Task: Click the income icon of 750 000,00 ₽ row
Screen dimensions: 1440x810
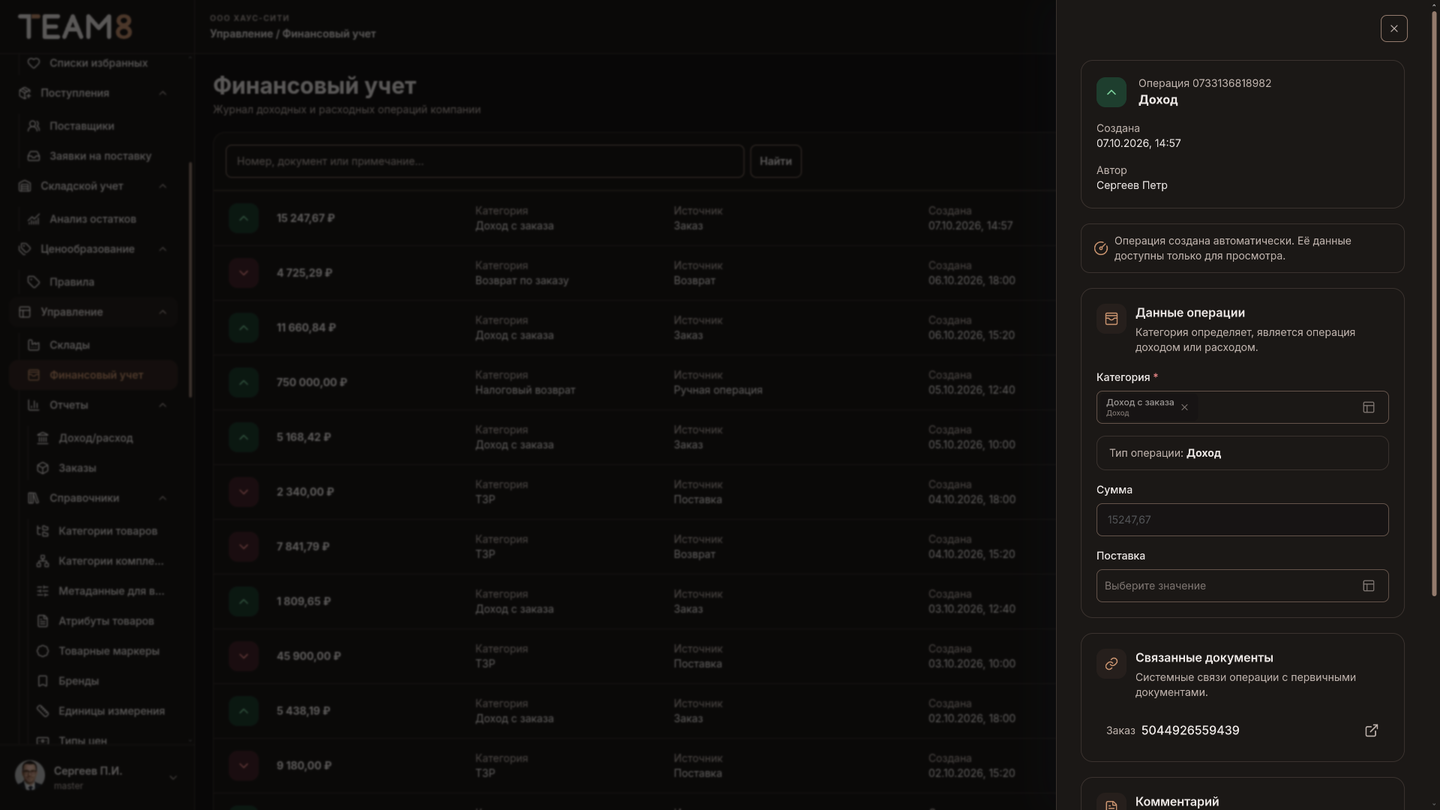Action: 244,382
